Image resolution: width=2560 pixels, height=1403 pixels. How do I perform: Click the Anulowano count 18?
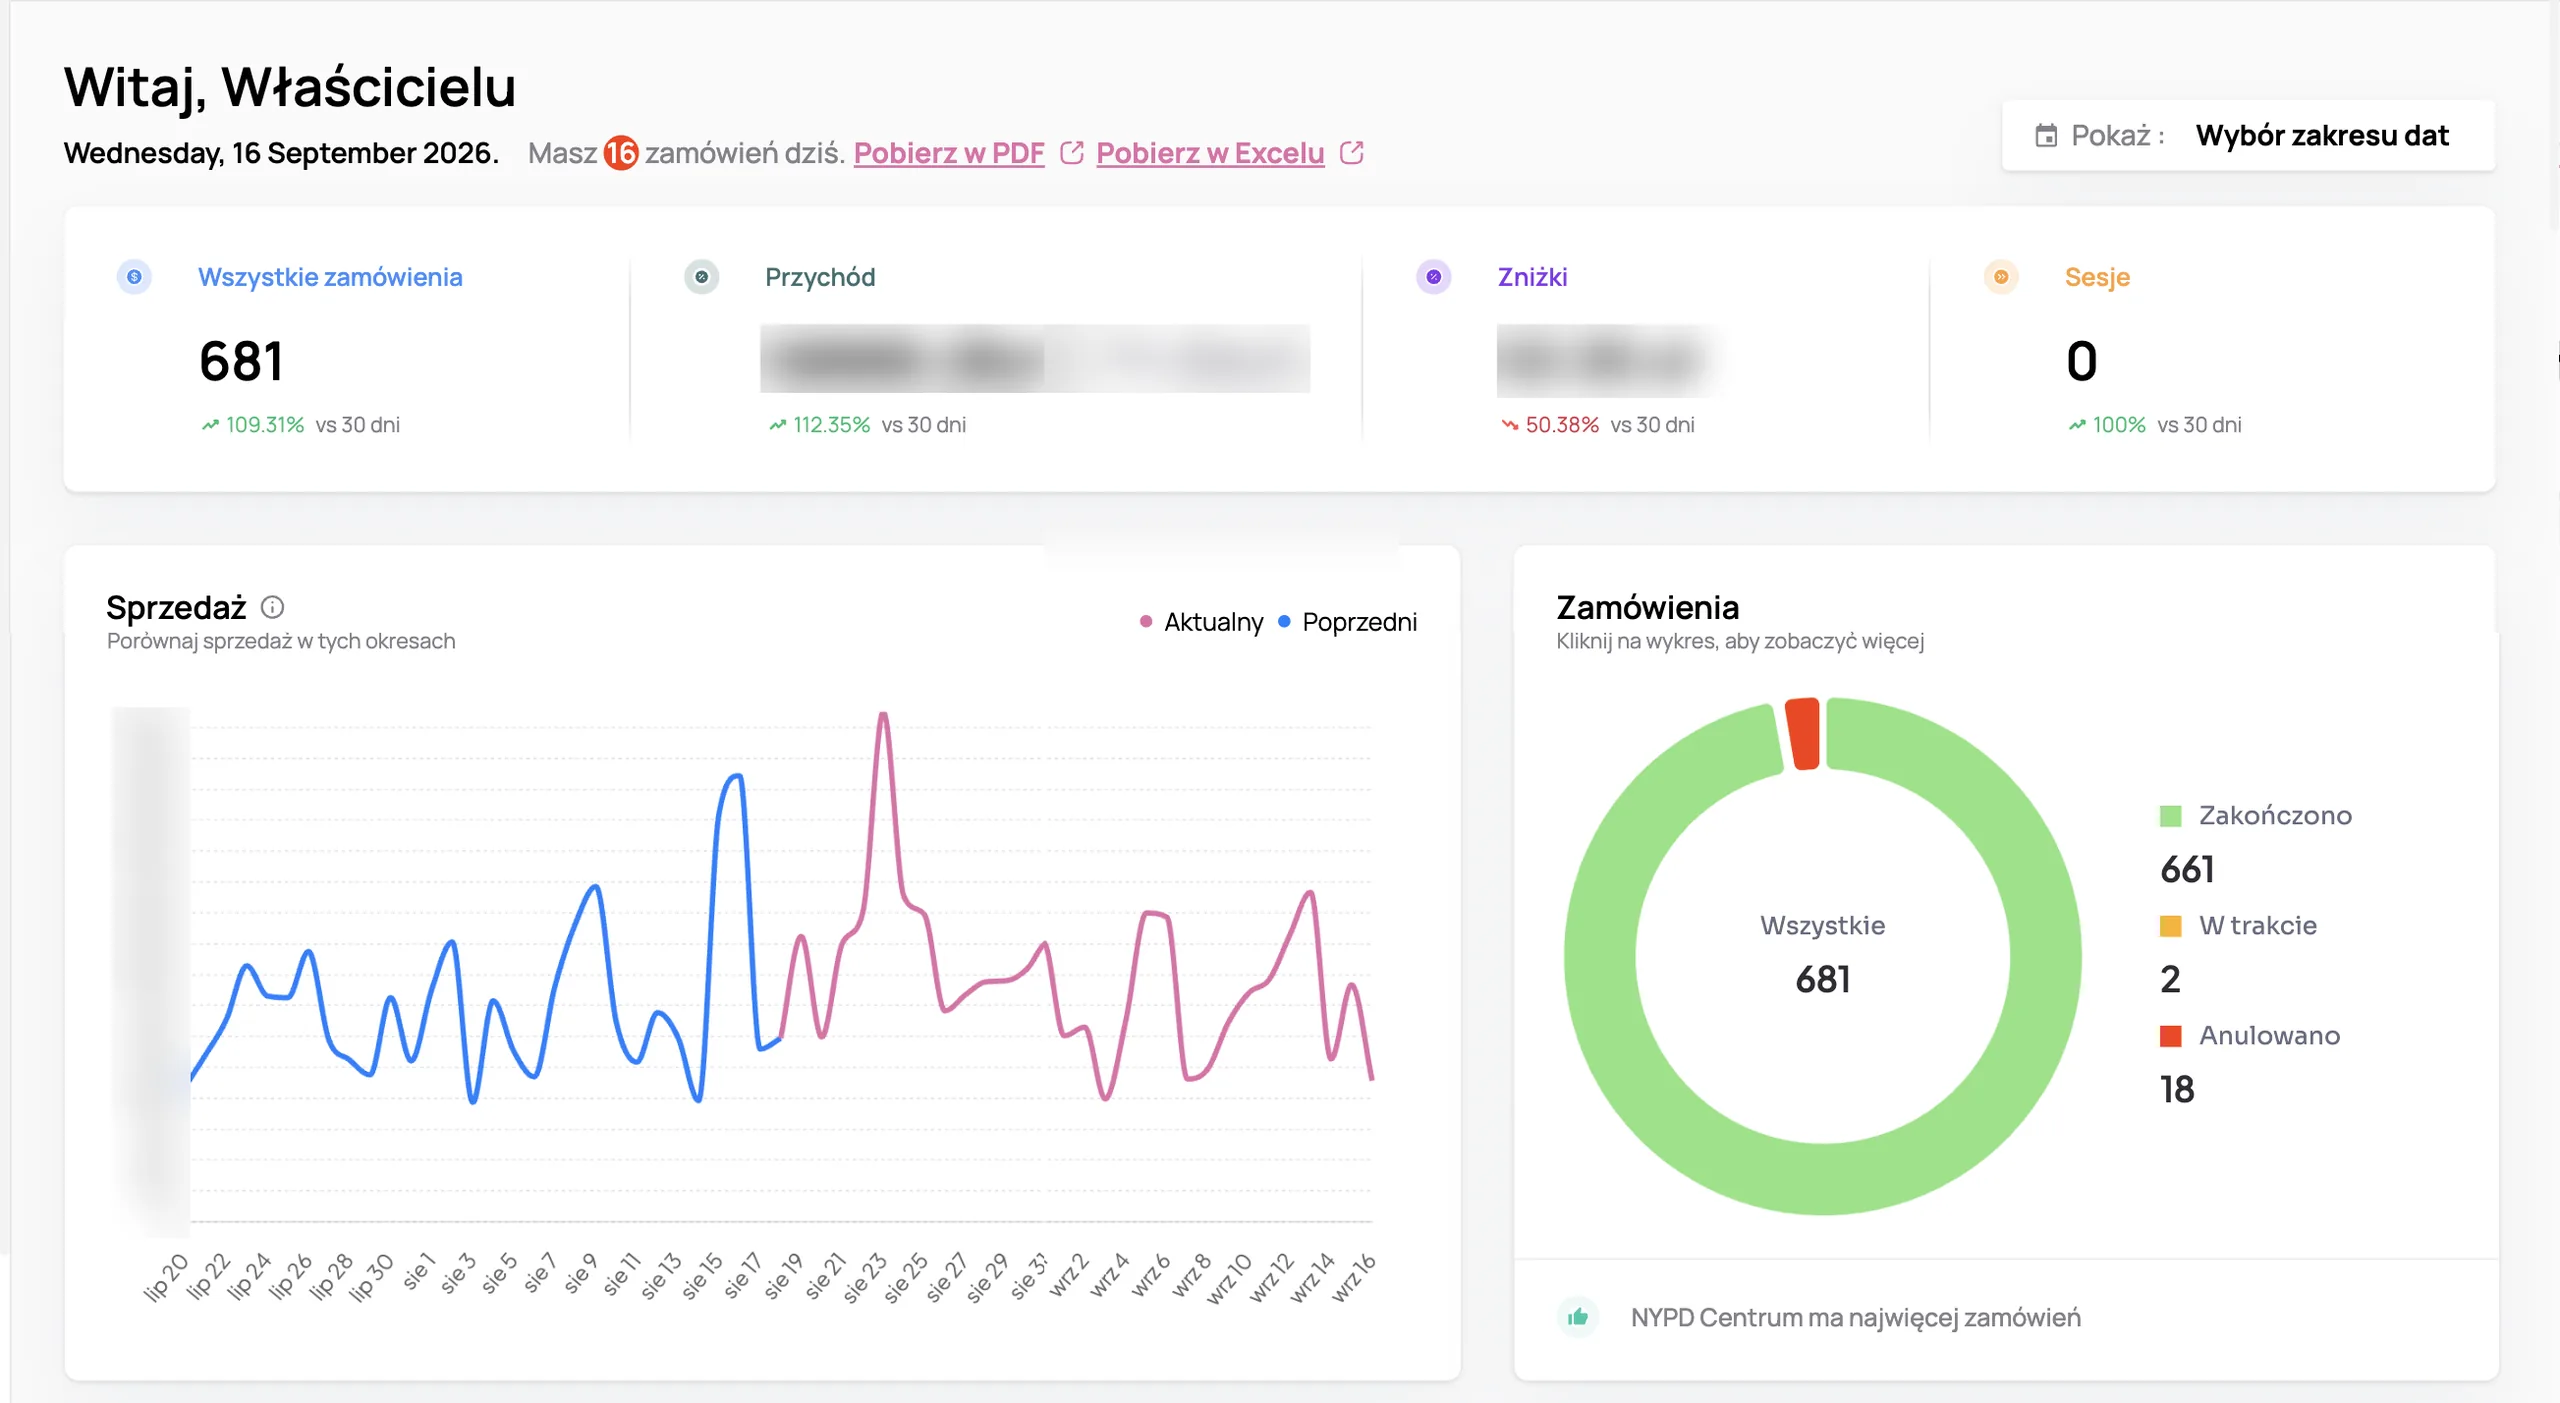[2177, 1089]
